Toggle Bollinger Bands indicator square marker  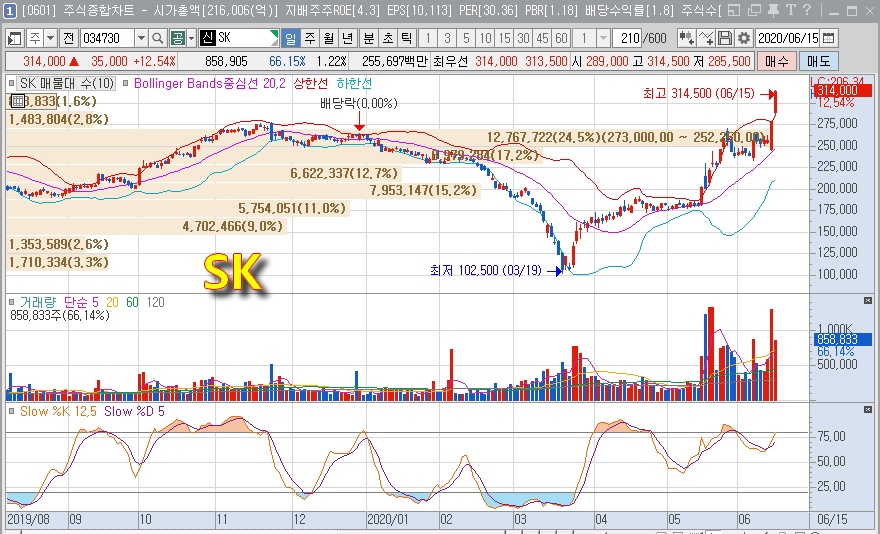125,84
